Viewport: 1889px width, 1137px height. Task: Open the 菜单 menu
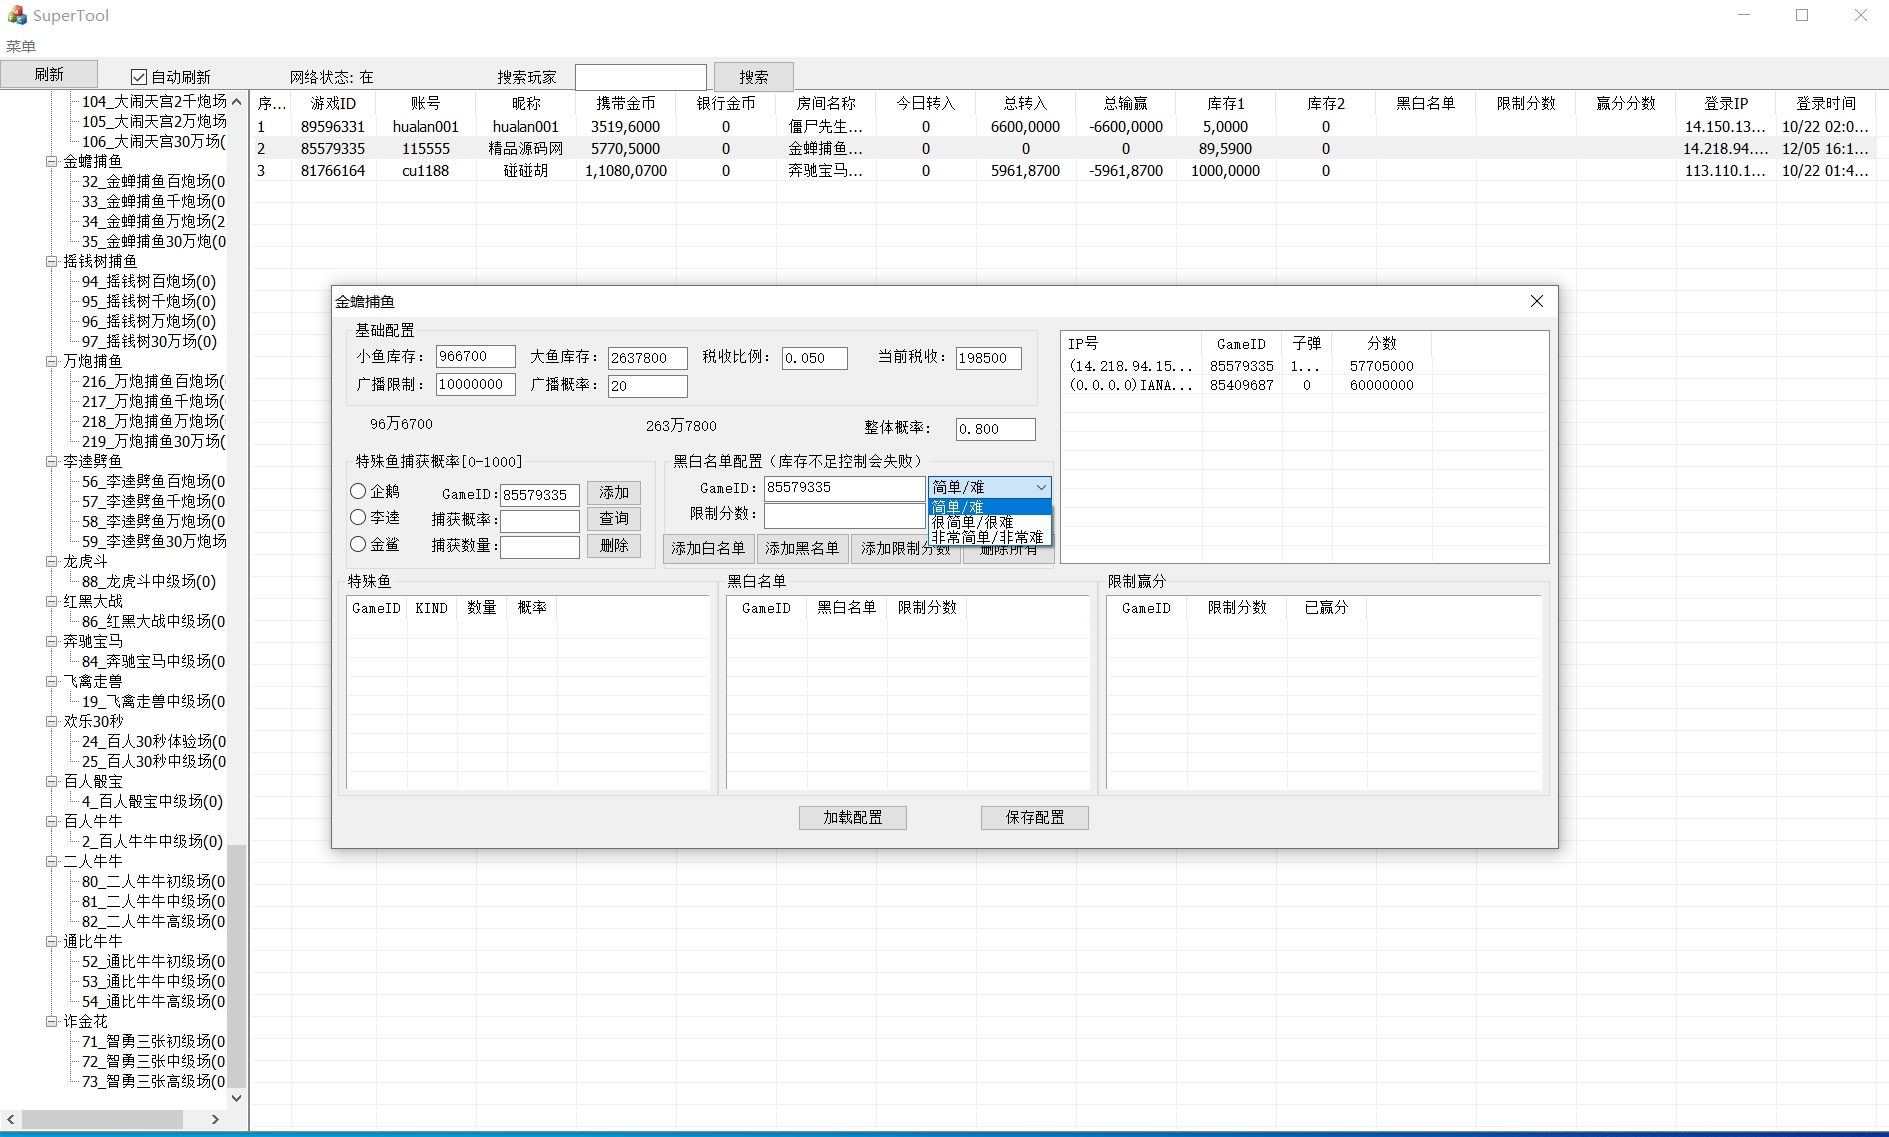pyautogui.click(x=21, y=46)
